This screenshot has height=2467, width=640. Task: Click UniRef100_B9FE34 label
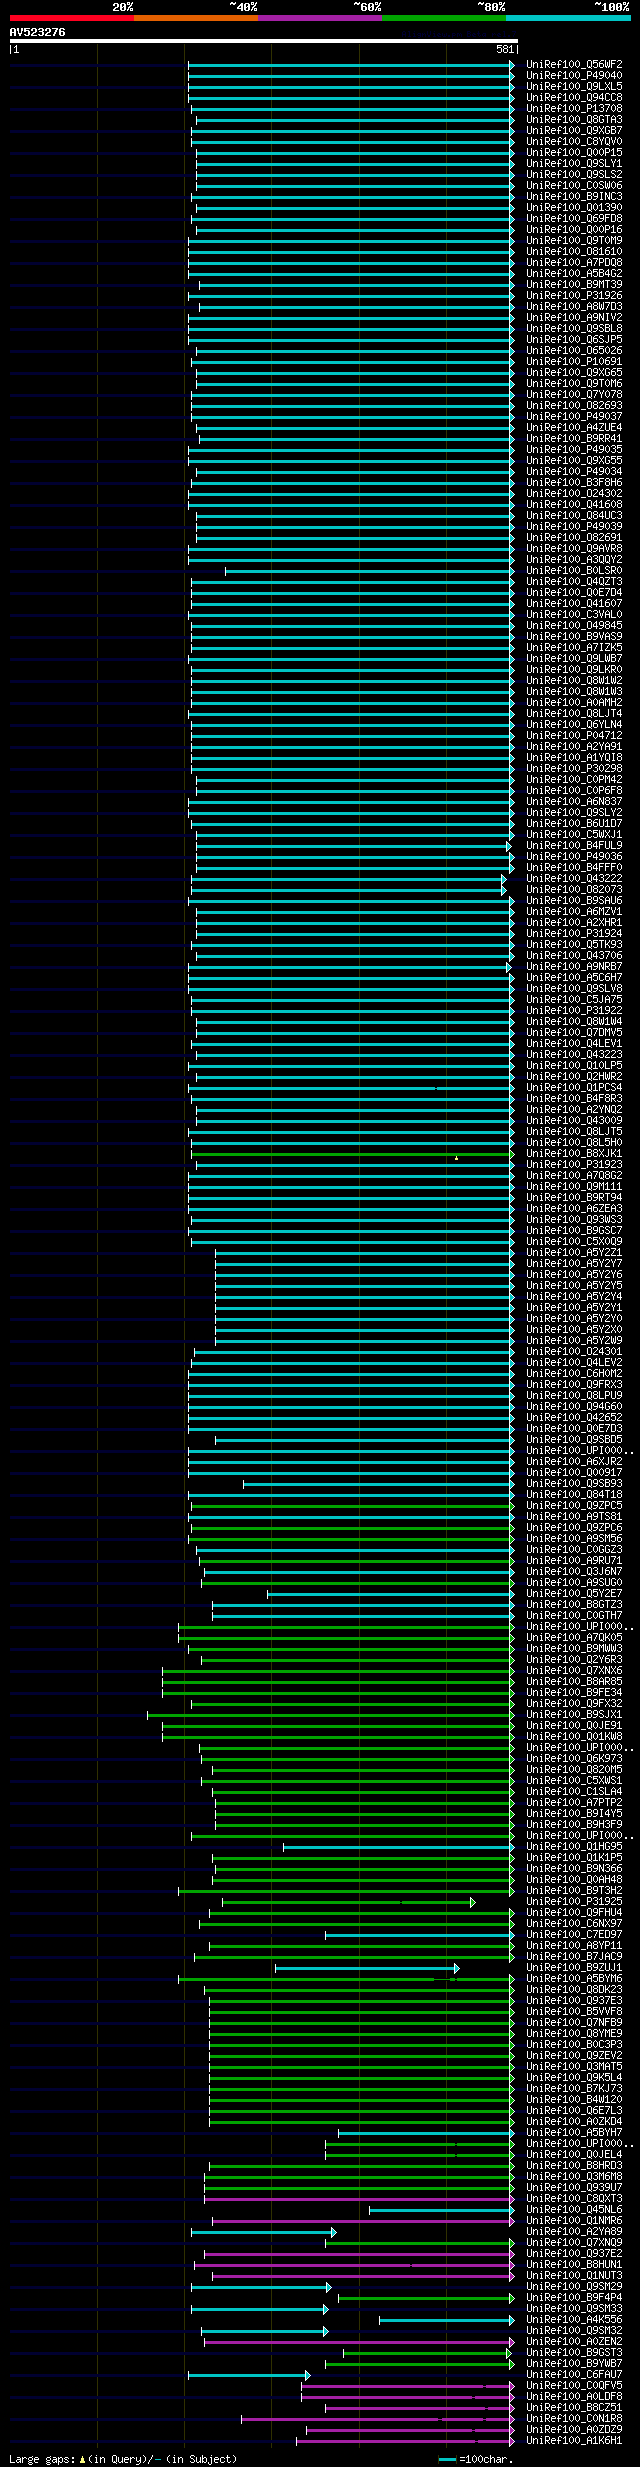coord(574,1692)
